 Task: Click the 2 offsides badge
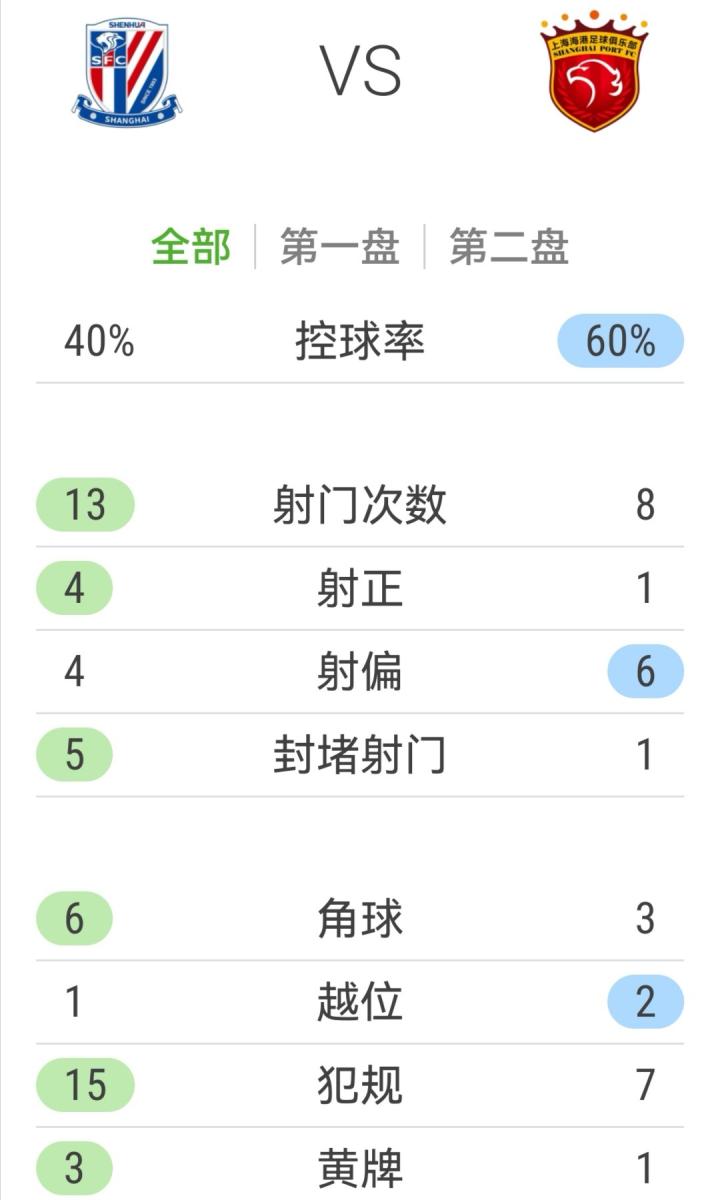pyautogui.click(x=645, y=1001)
